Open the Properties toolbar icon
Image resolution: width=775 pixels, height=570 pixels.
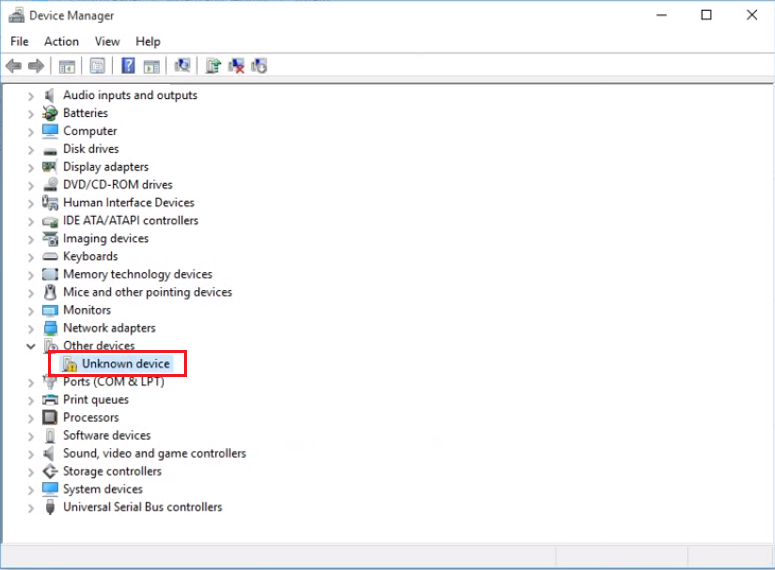click(x=97, y=66)
